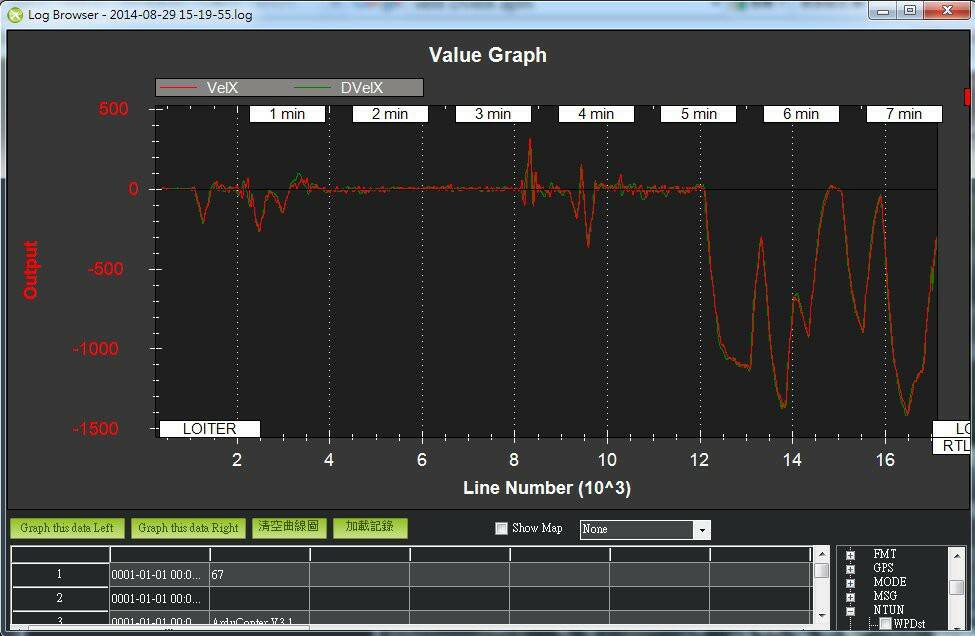Select the GPS label in the tree
This screenshot has height=636, width=975.
pyautogui.click(x=883, y=568)
